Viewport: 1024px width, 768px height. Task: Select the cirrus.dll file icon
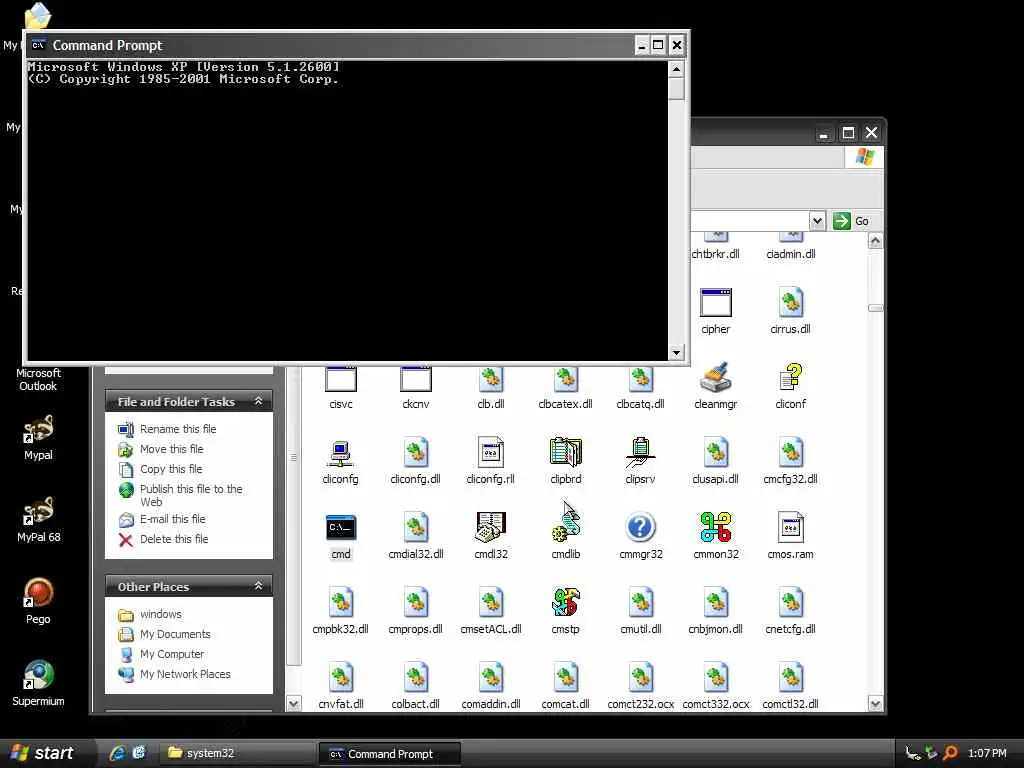tap(790, 302)
